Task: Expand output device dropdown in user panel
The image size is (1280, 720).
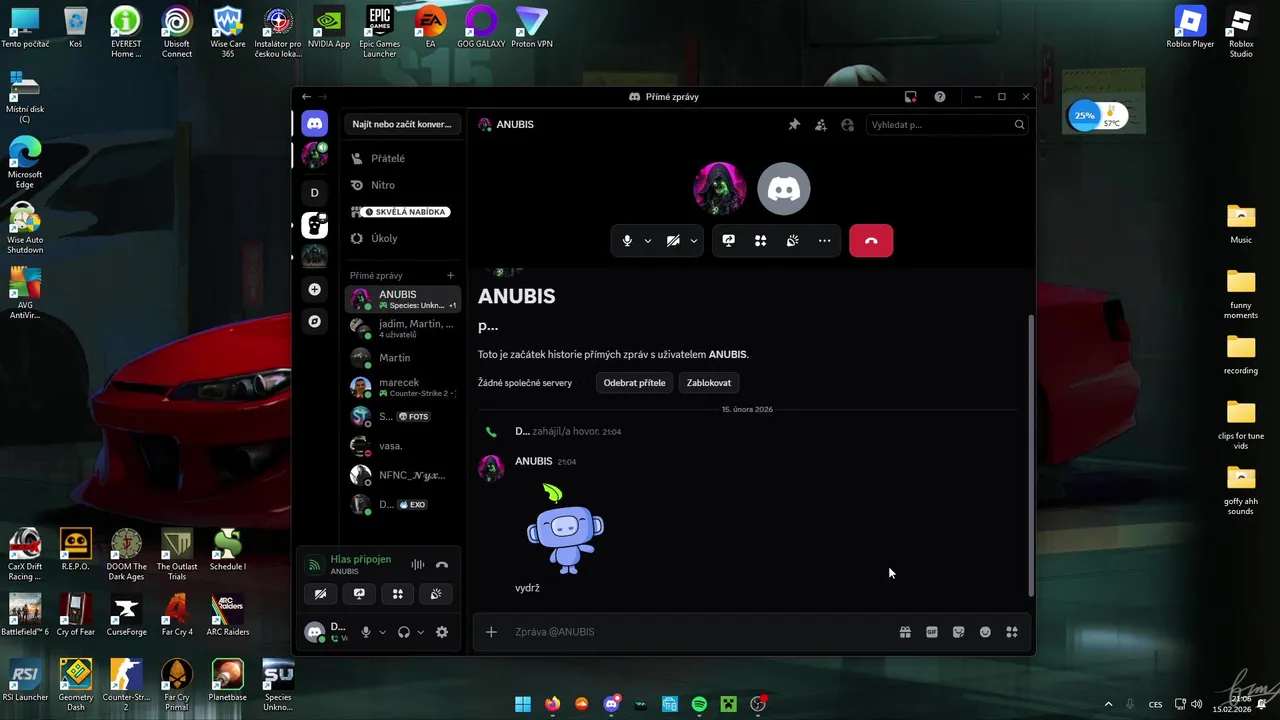Action: coord(420,632)
